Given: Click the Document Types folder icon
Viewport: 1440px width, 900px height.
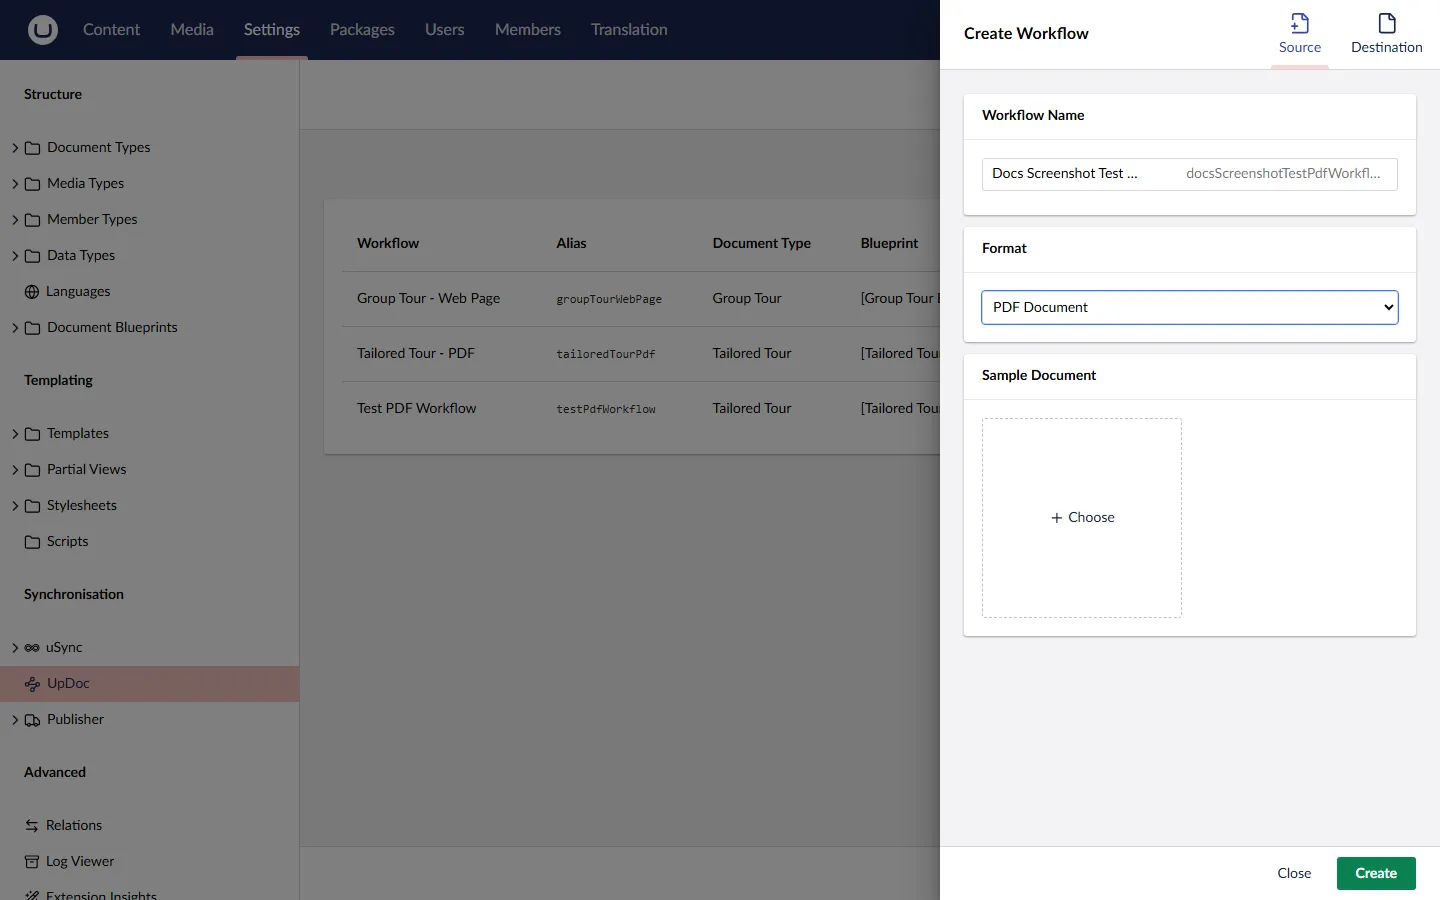Looking at the screenshot, I should 32,148.
